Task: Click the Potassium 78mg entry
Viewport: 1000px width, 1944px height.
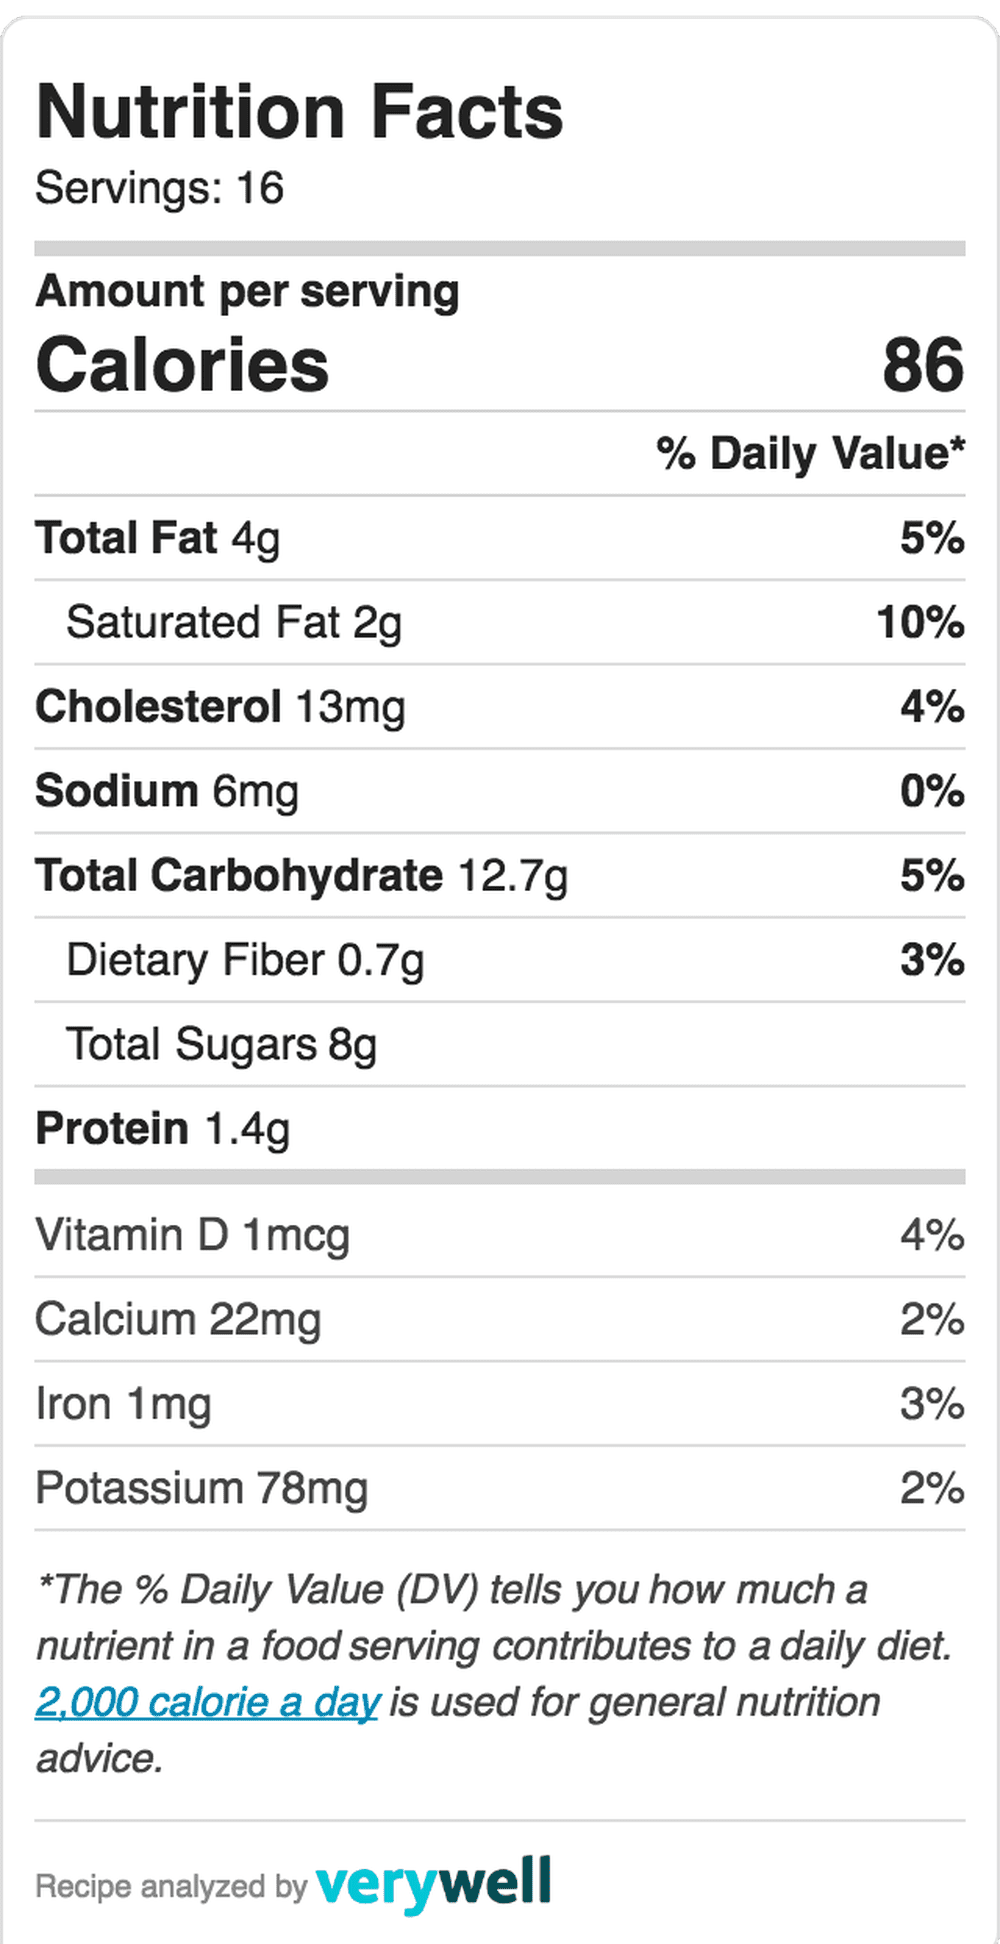Action: coord(202,1488)
